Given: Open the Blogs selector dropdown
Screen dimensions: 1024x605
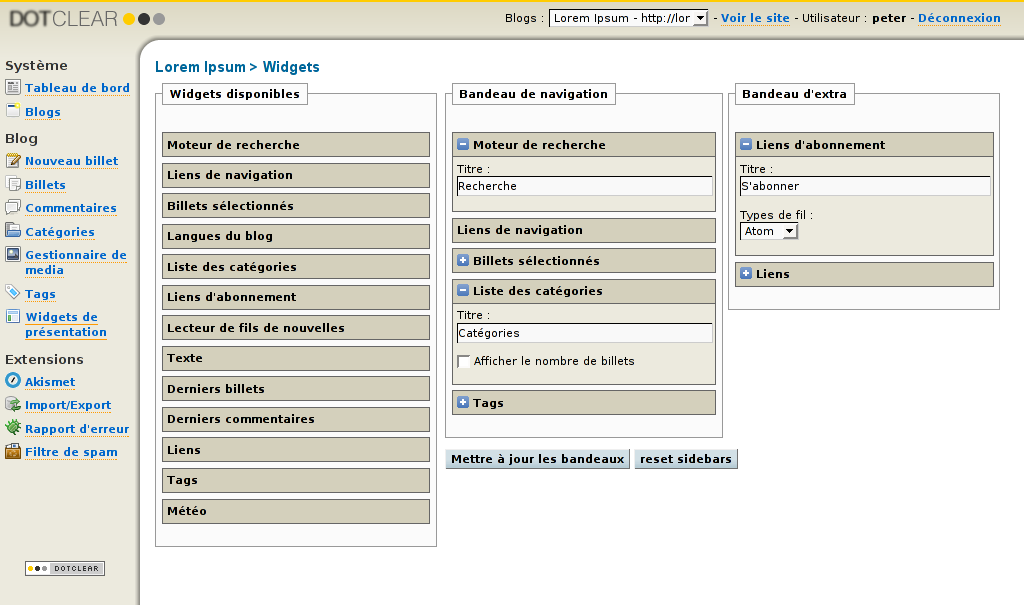Looking at the screenshot, I should click(x=629, y=18).
